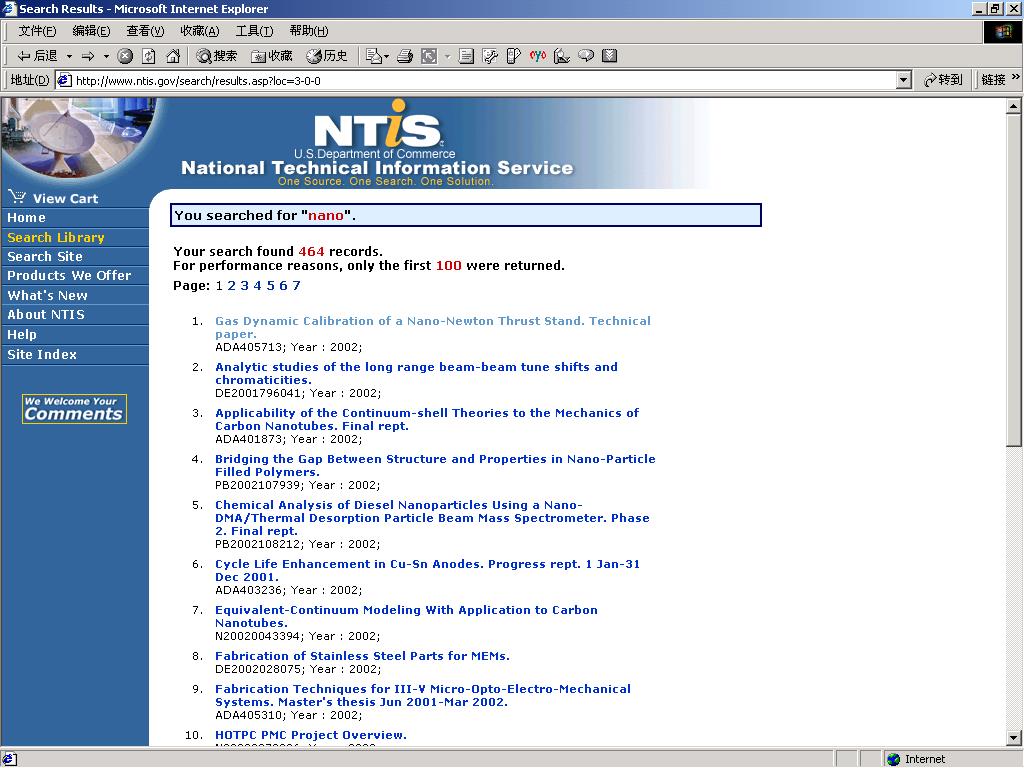
Task: Click the Mail toolbar icon
Action: coord(374,56)
